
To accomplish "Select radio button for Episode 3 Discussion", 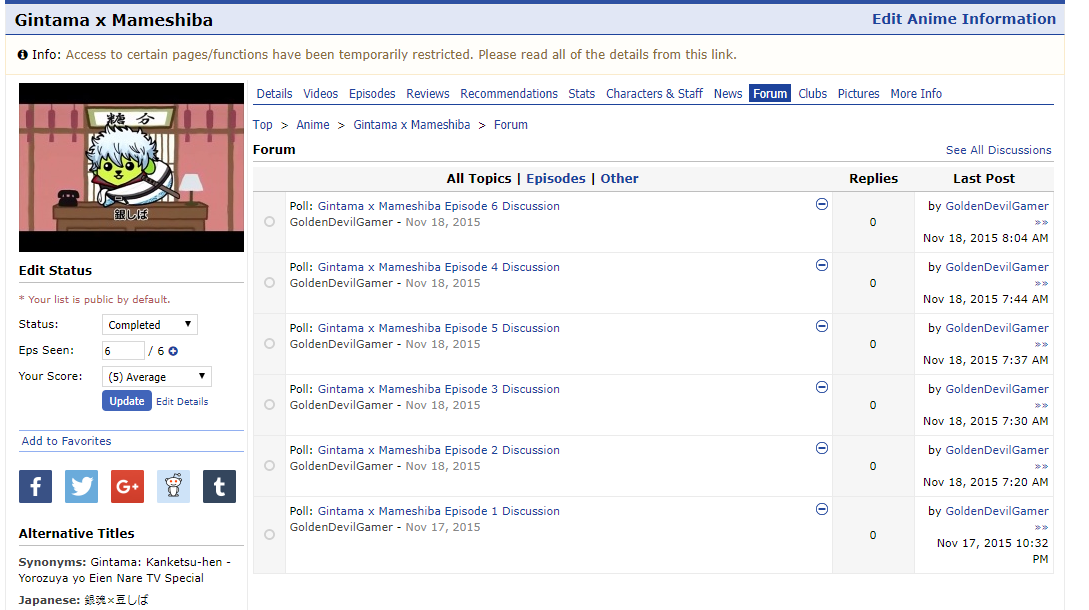I will click(x=269, y=405).
